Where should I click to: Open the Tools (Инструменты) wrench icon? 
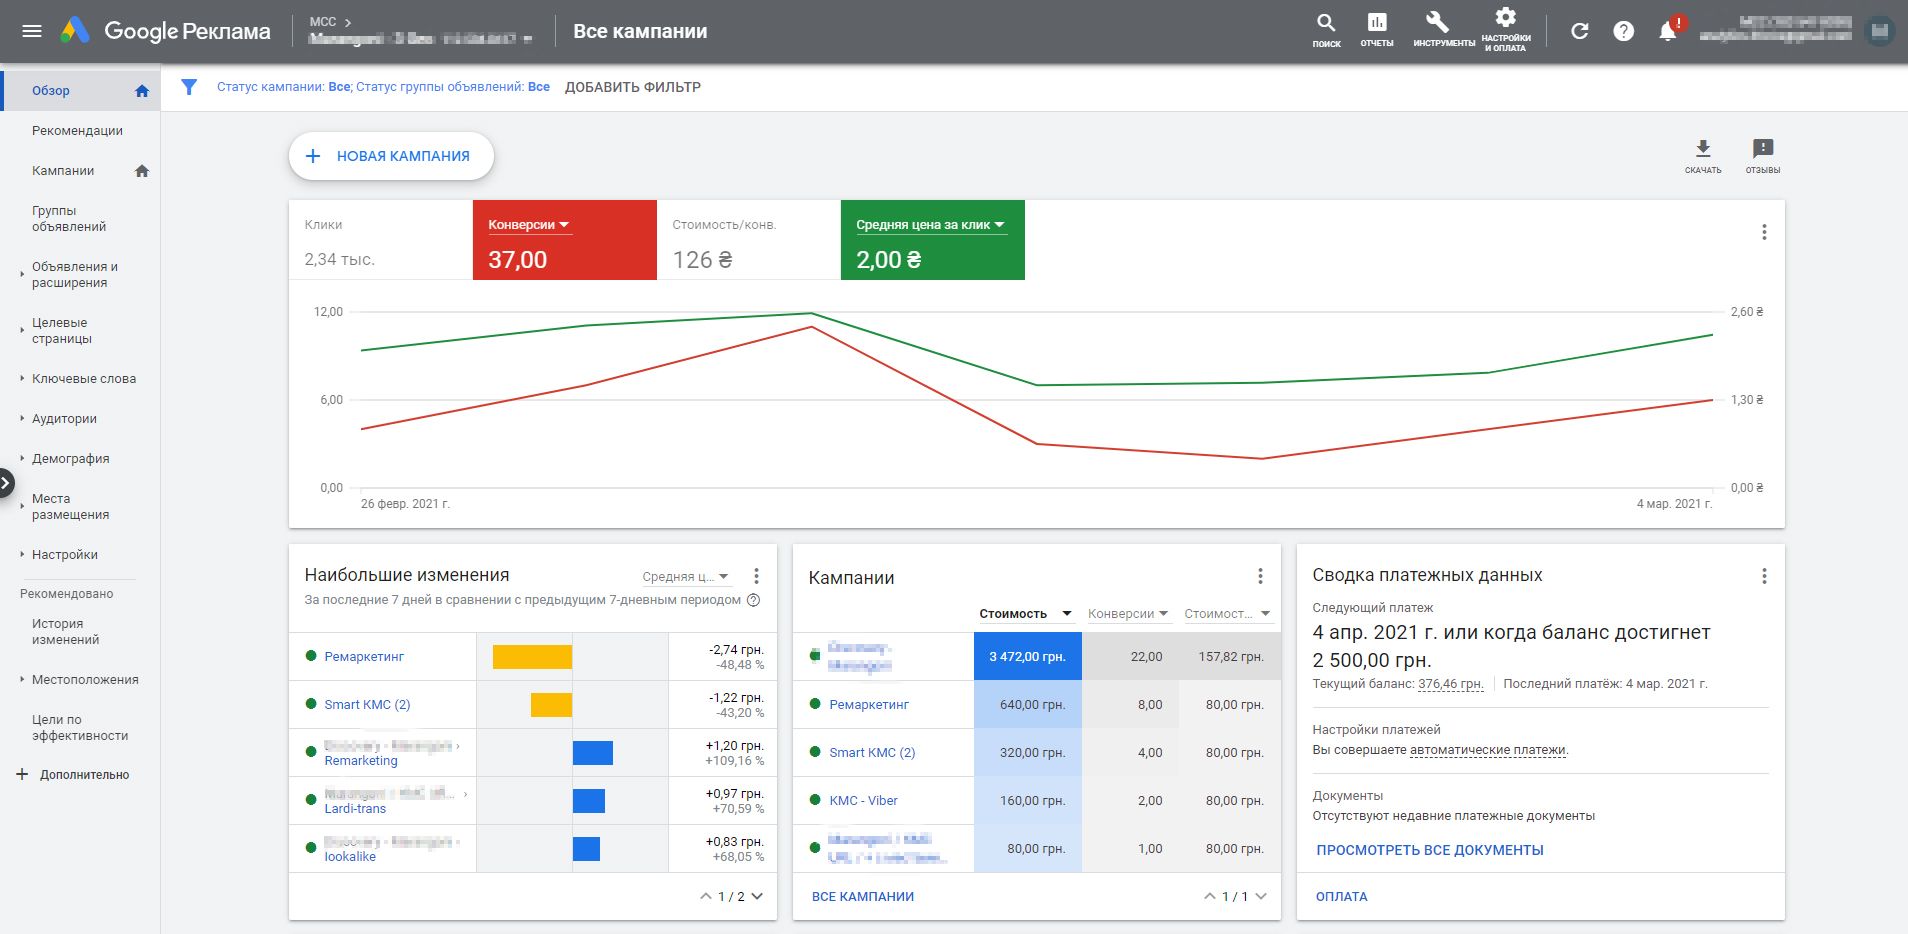tap(1437, 24)
